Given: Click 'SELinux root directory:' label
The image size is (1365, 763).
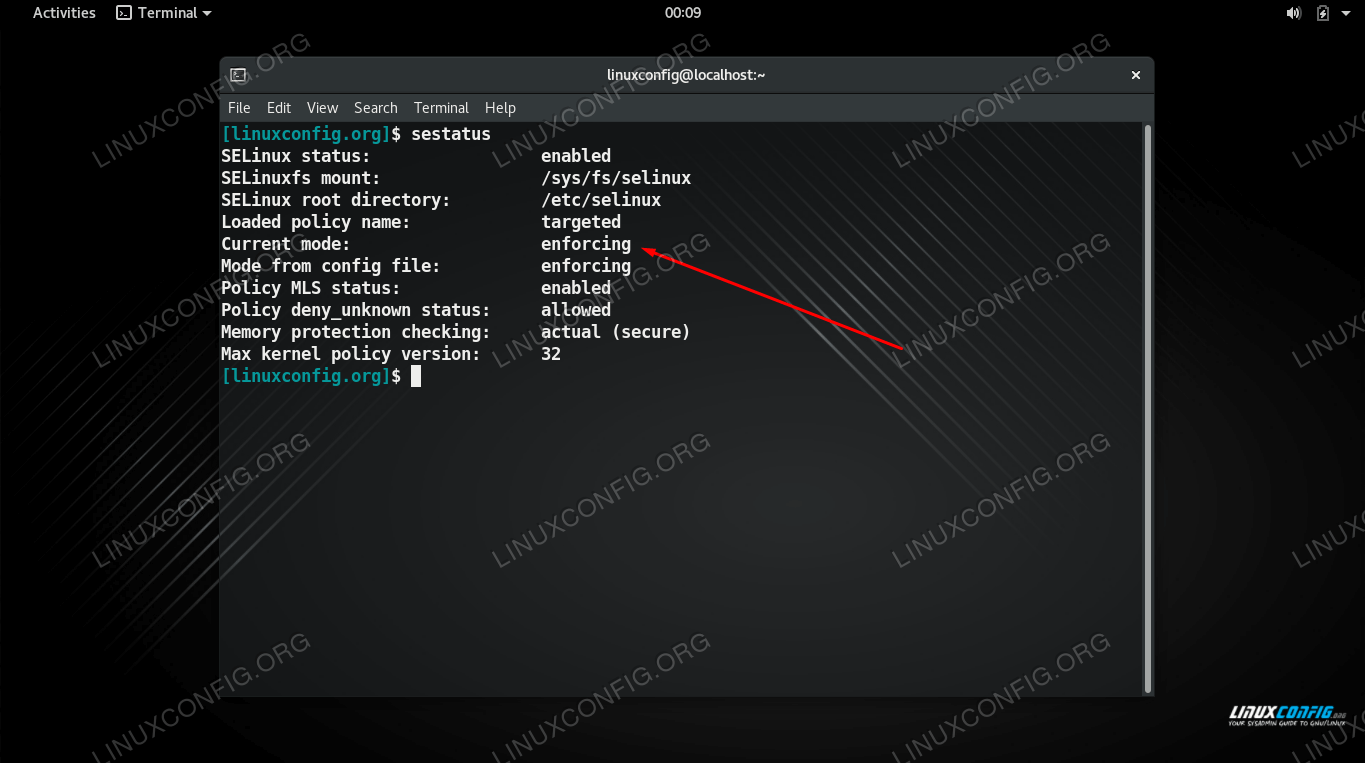Looking at the screenshot, I should (x=336, y=200).
